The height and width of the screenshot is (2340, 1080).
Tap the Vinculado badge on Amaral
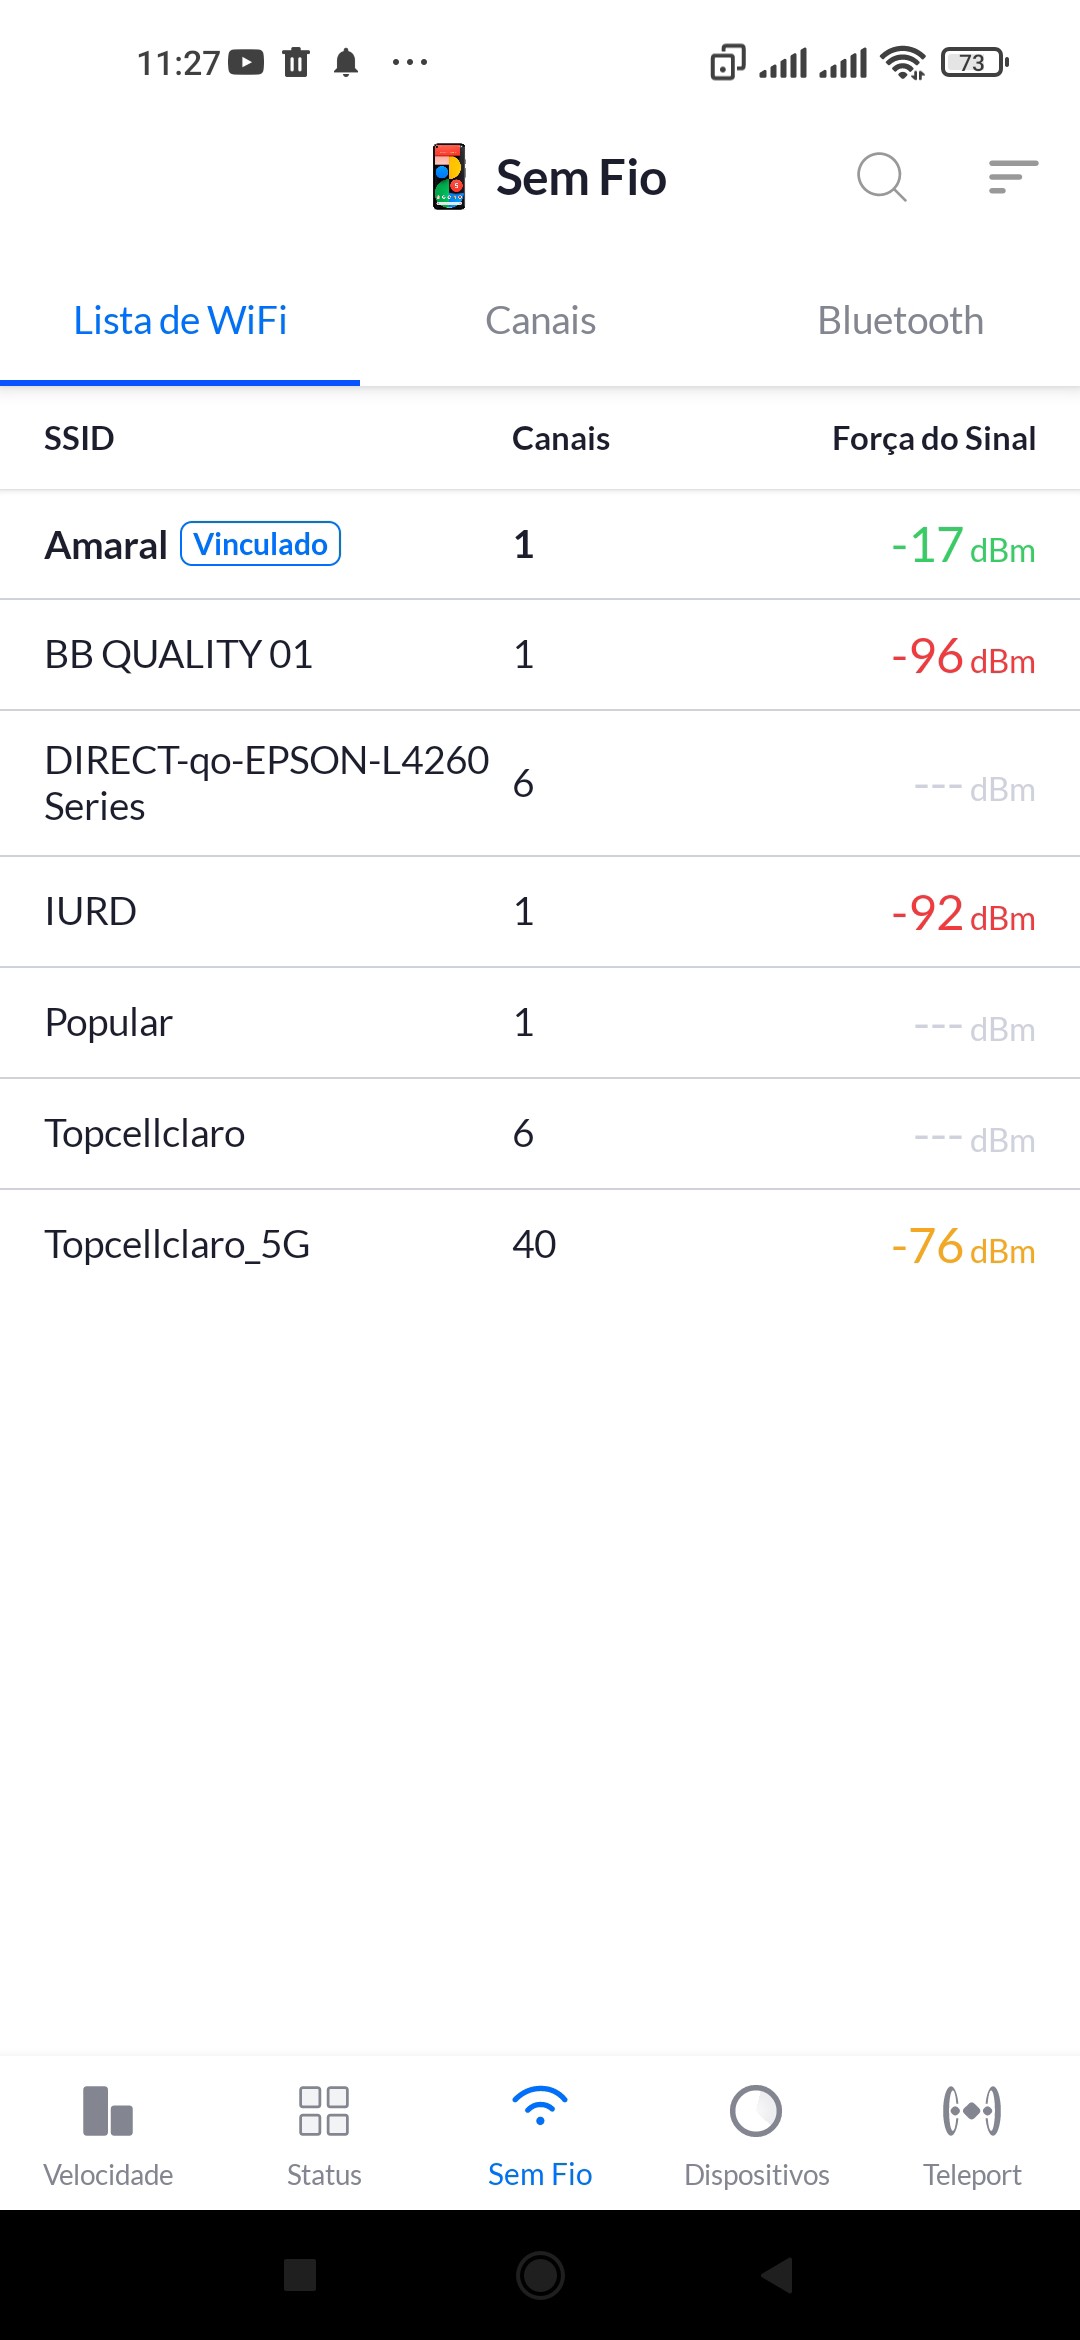[260, 544]
